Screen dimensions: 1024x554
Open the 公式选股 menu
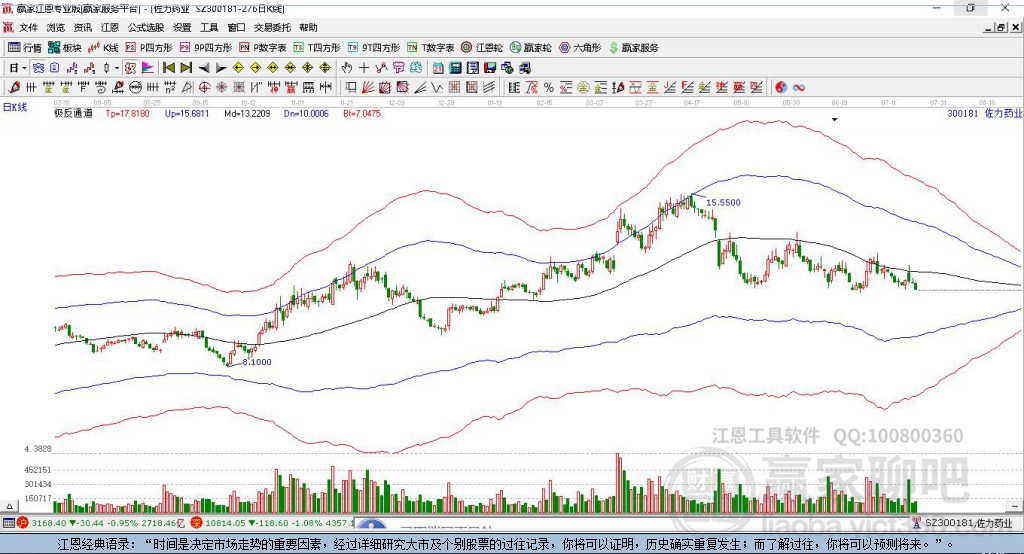(146, 27)
